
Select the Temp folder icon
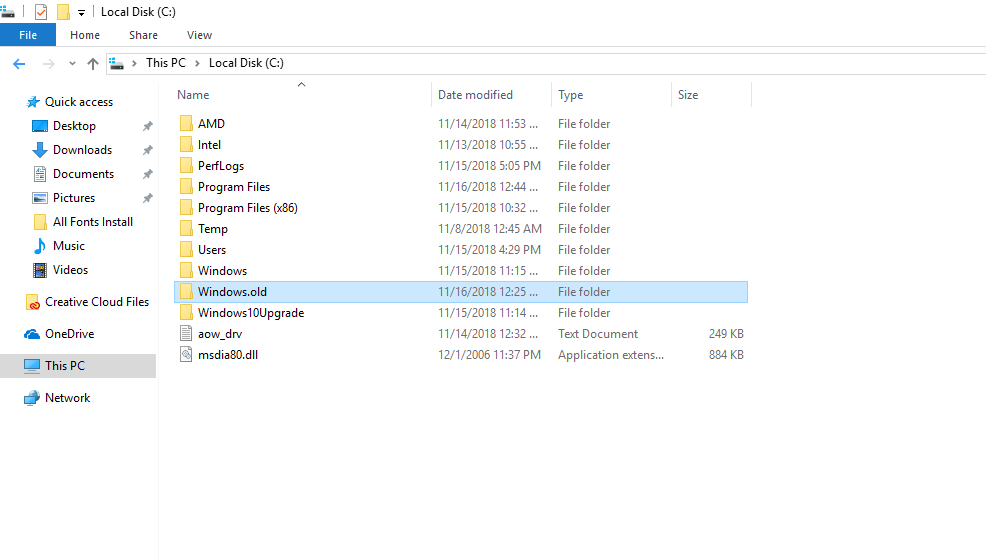click(186, 228)
